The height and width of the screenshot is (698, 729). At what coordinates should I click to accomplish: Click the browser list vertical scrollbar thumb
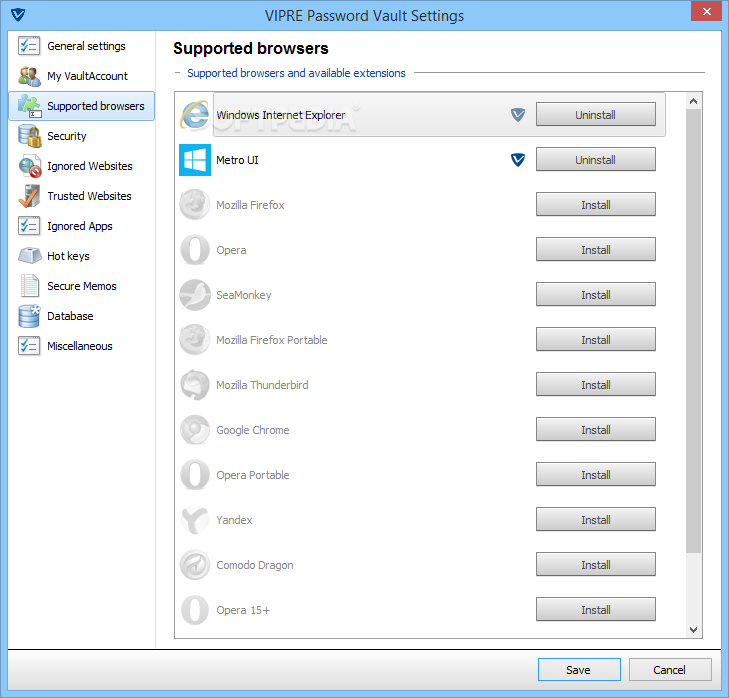tap(693, 331)
